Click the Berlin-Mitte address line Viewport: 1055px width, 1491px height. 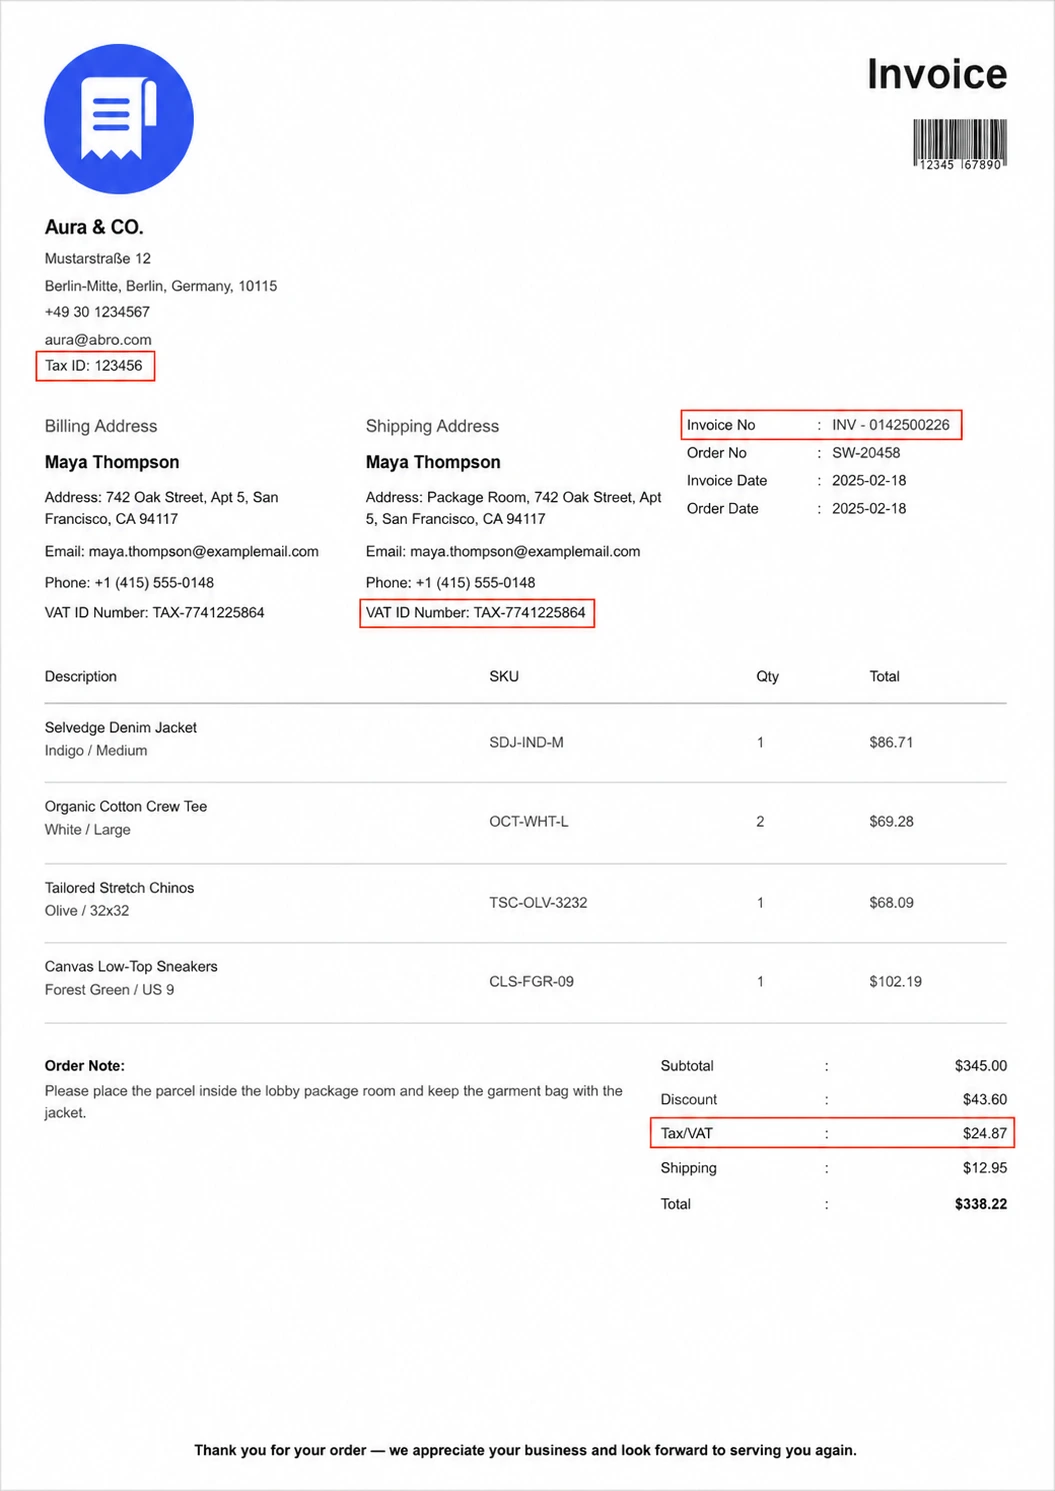click(161, 286)
